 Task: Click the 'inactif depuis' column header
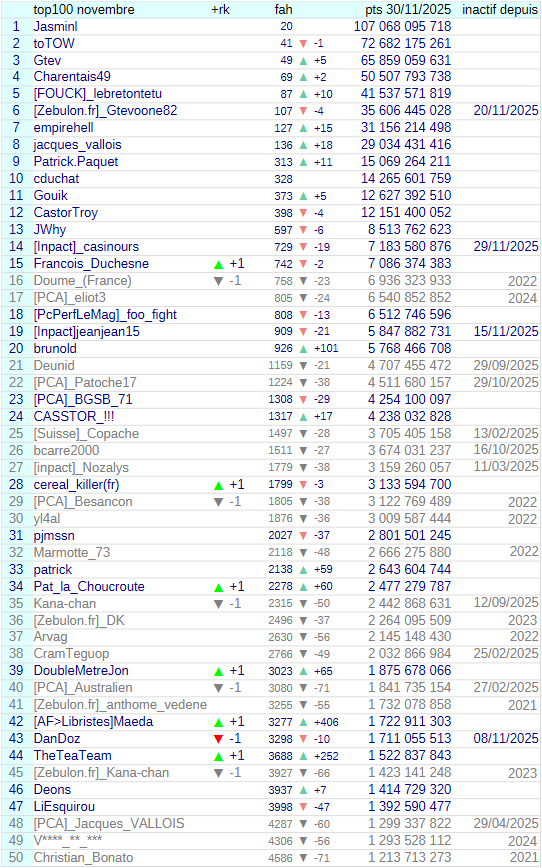click(500, 9)
